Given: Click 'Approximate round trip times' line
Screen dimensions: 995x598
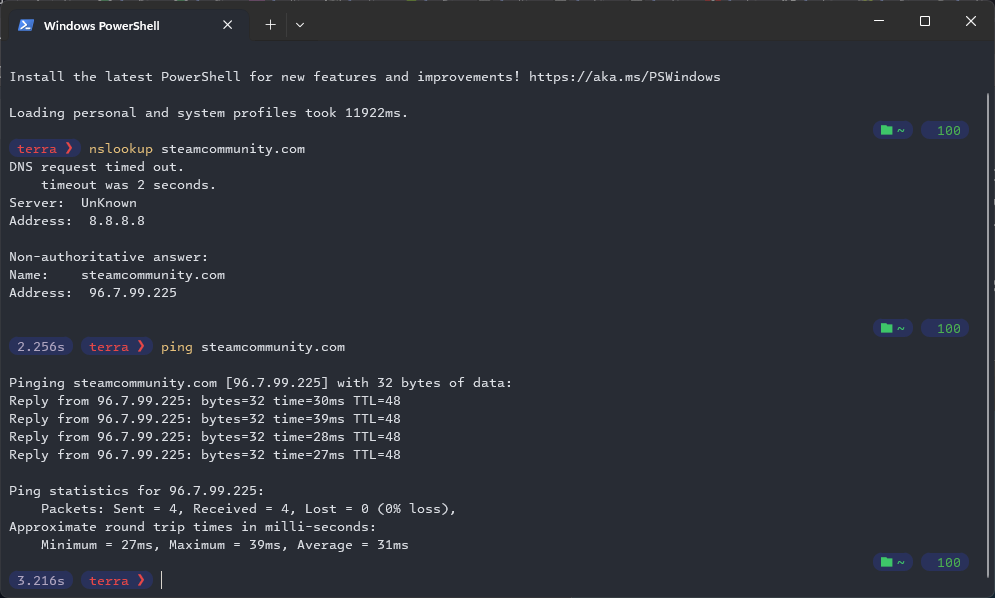Looking at the screenshot, I should (192, 527).
